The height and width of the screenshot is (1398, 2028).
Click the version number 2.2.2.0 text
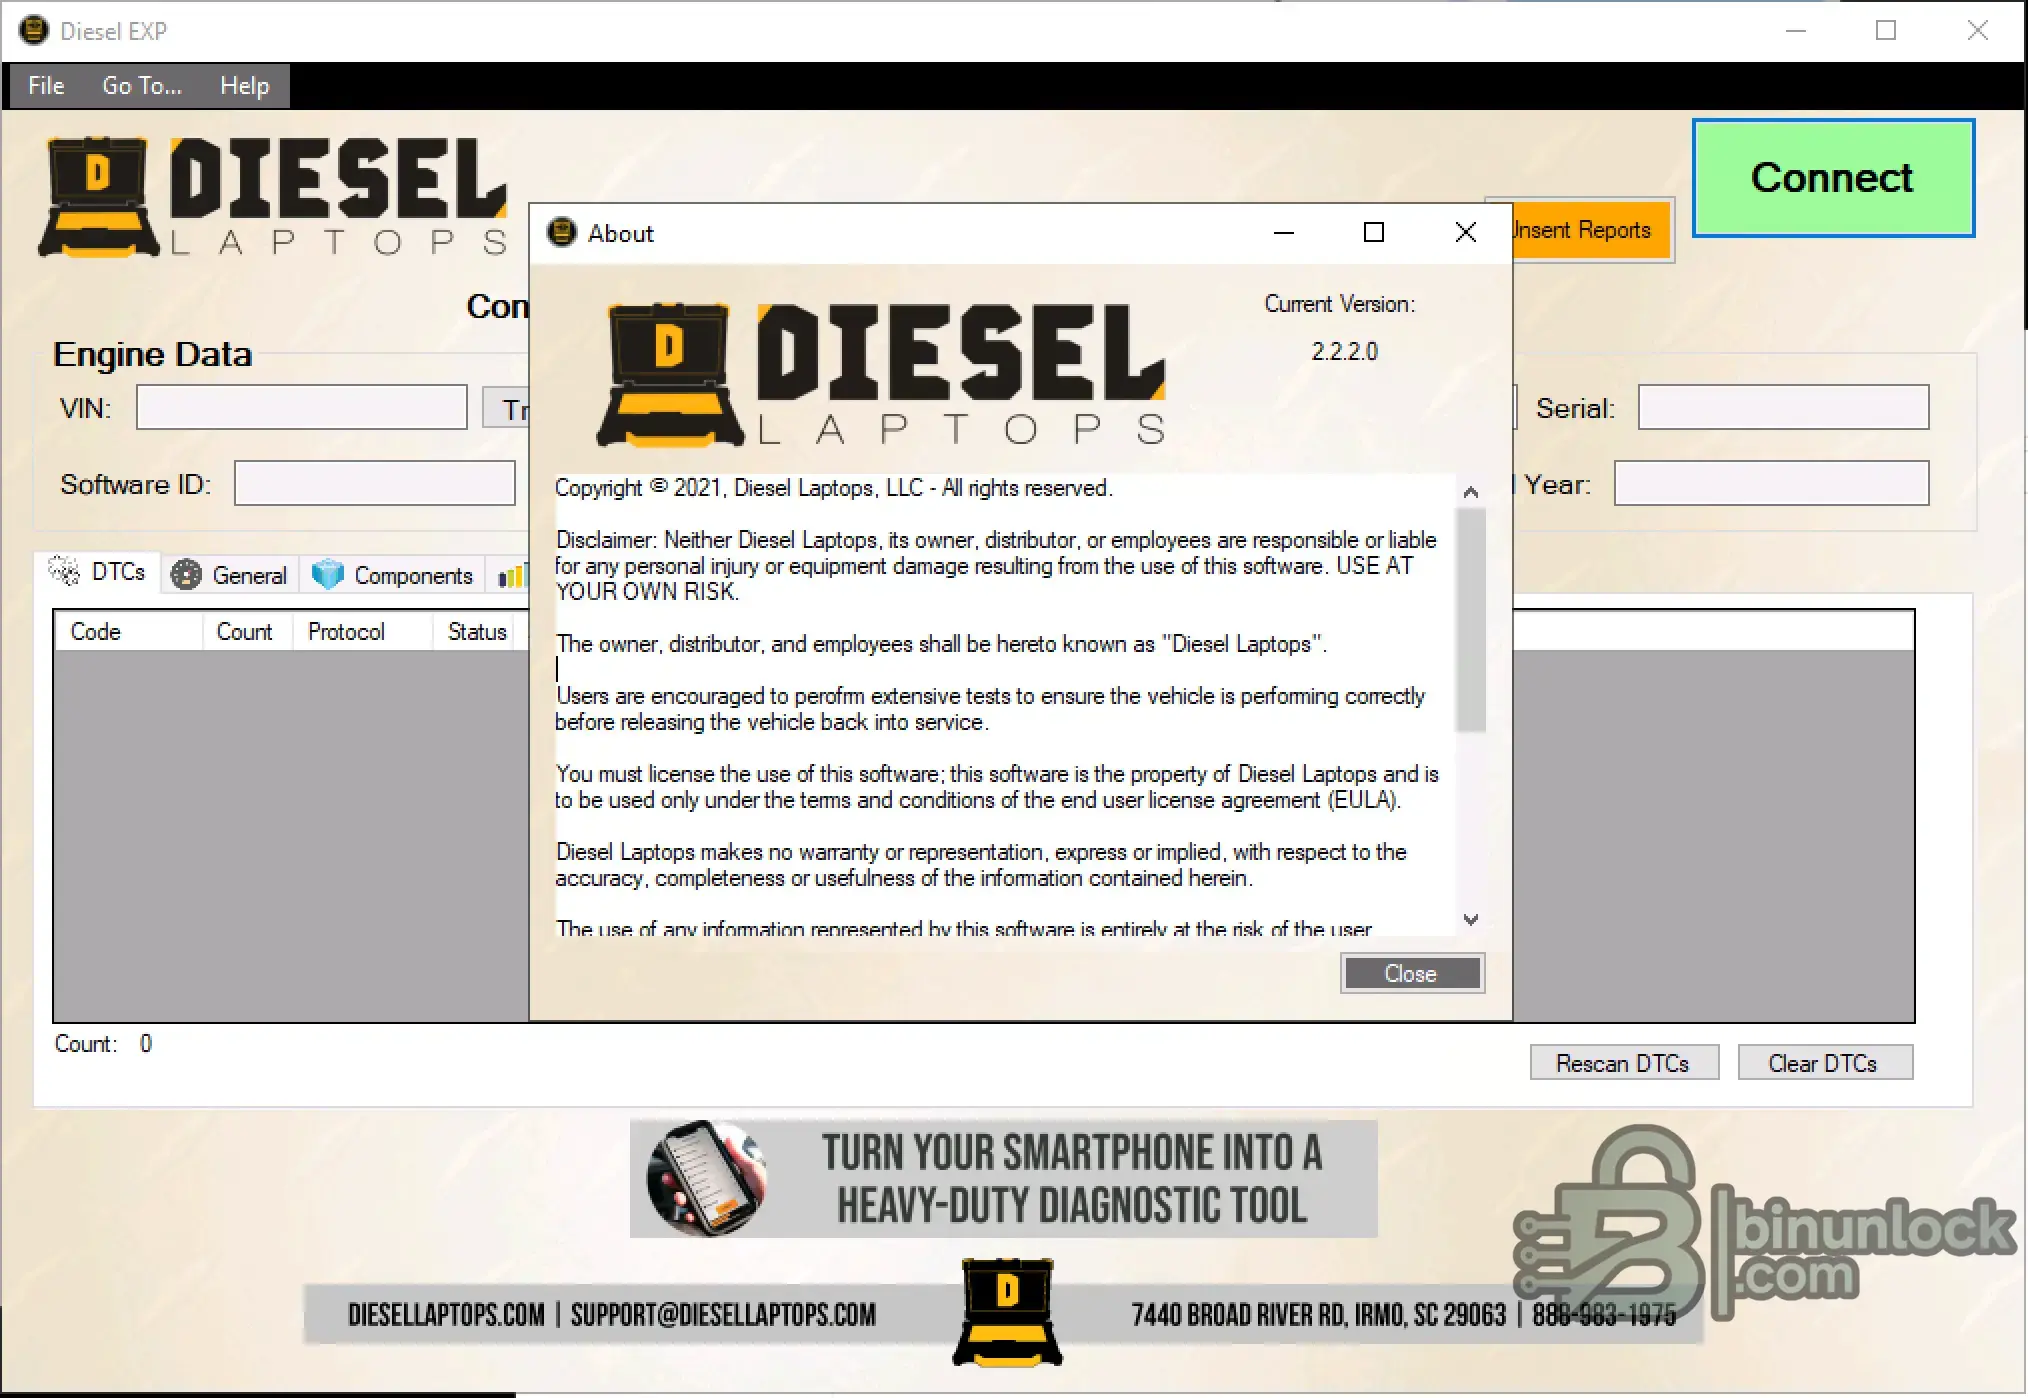click(x=1344, y=351)
